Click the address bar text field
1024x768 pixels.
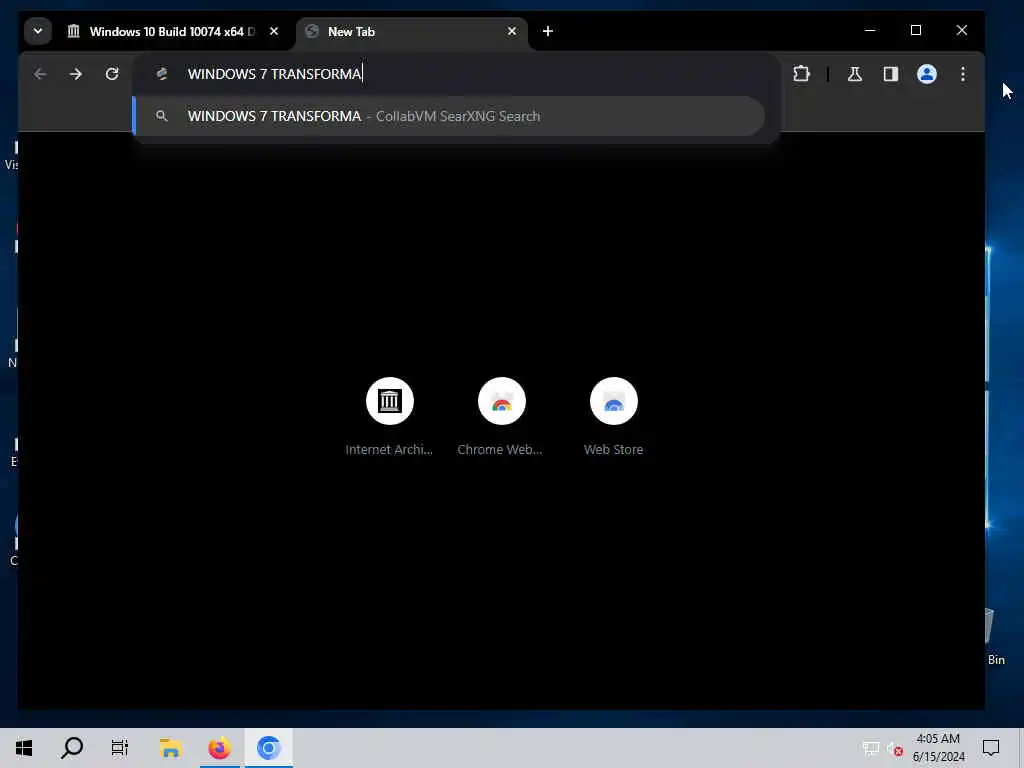point(457,74)
